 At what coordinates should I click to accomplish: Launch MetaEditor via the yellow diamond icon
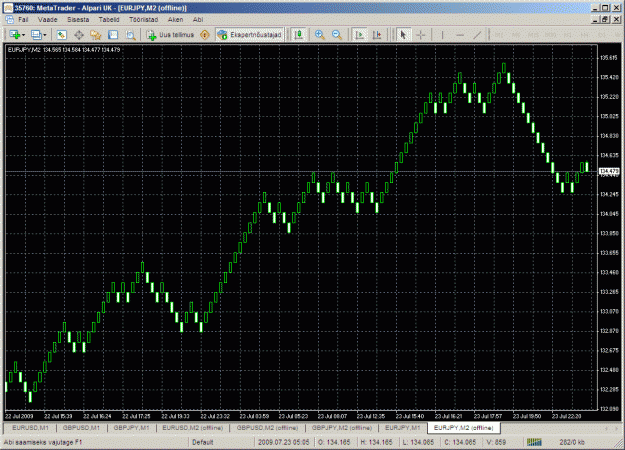coord(205,35)
